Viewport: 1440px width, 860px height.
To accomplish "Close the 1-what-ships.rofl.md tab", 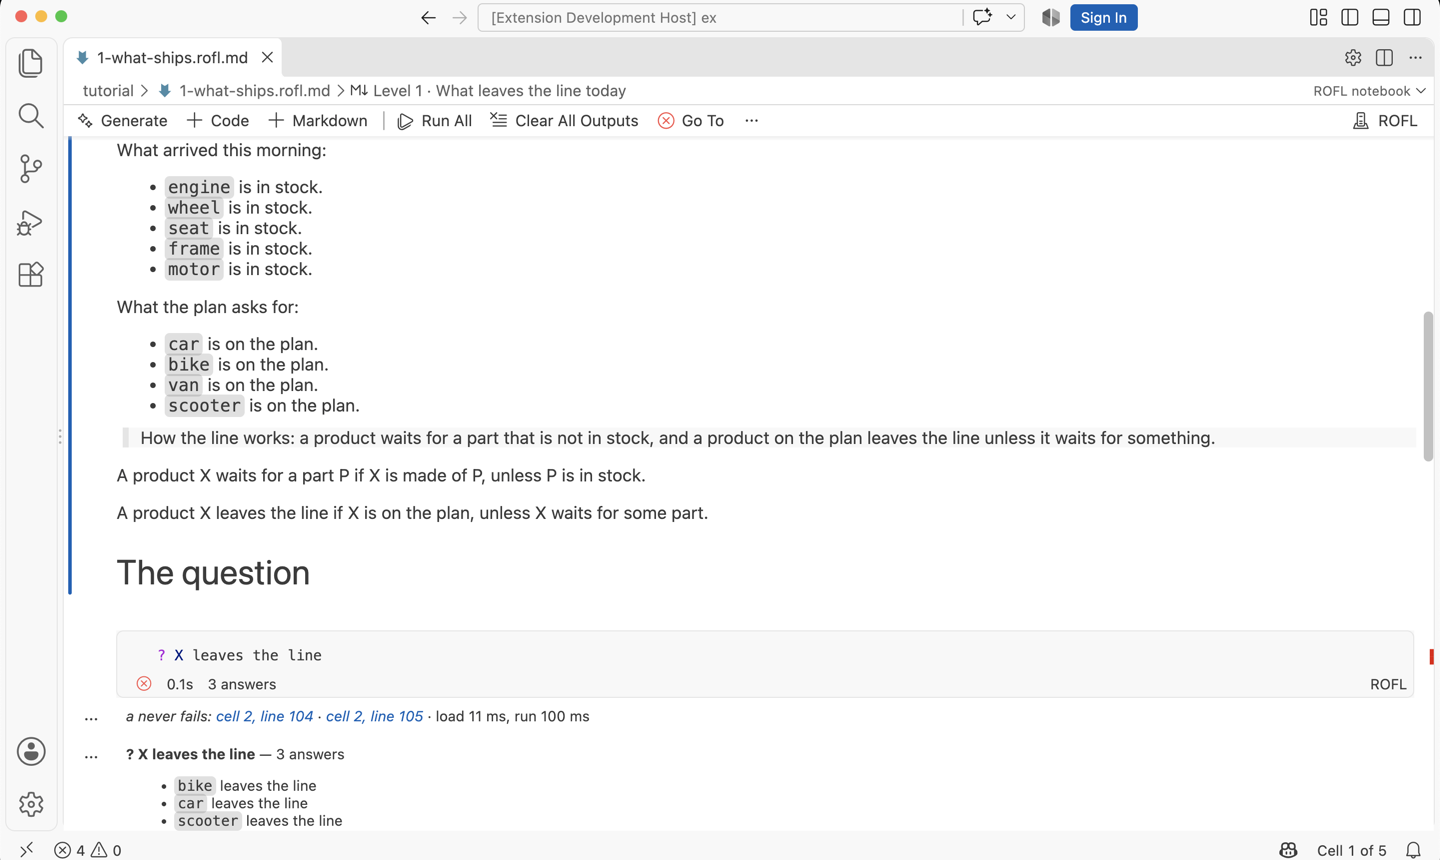I will click(x=267, y=58).
